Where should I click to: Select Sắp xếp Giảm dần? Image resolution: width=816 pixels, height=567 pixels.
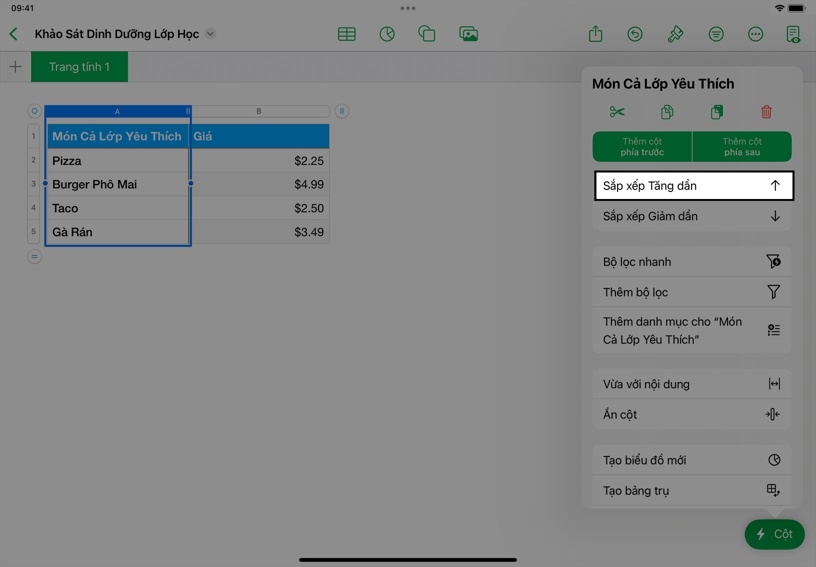coord(692,216)
